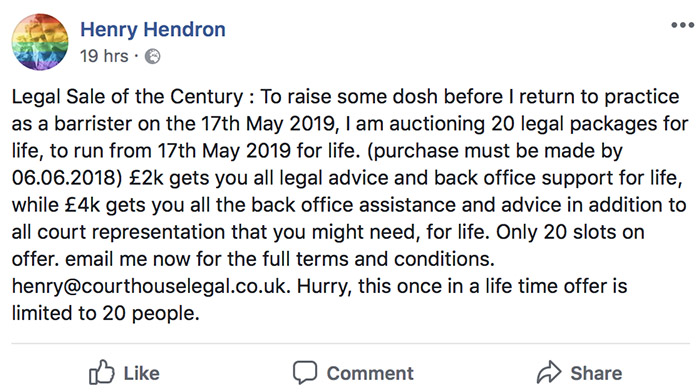This screenshot has height=392, width=700.
Task: Click the words email me now for full terms
Action: 280,259
